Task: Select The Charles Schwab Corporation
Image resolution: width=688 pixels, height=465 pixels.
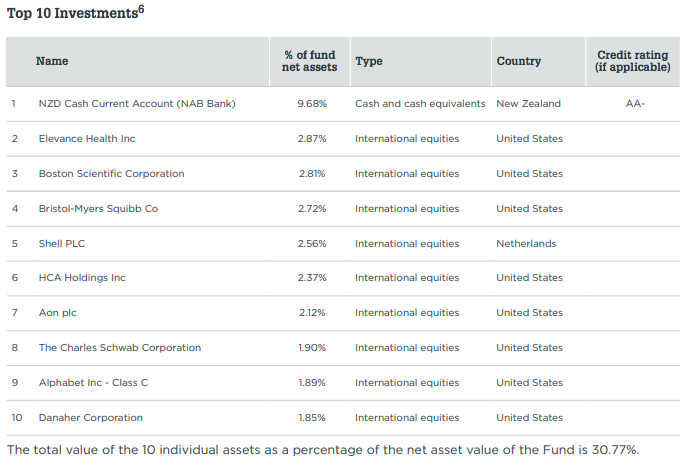Action: (x=120, y=348)
